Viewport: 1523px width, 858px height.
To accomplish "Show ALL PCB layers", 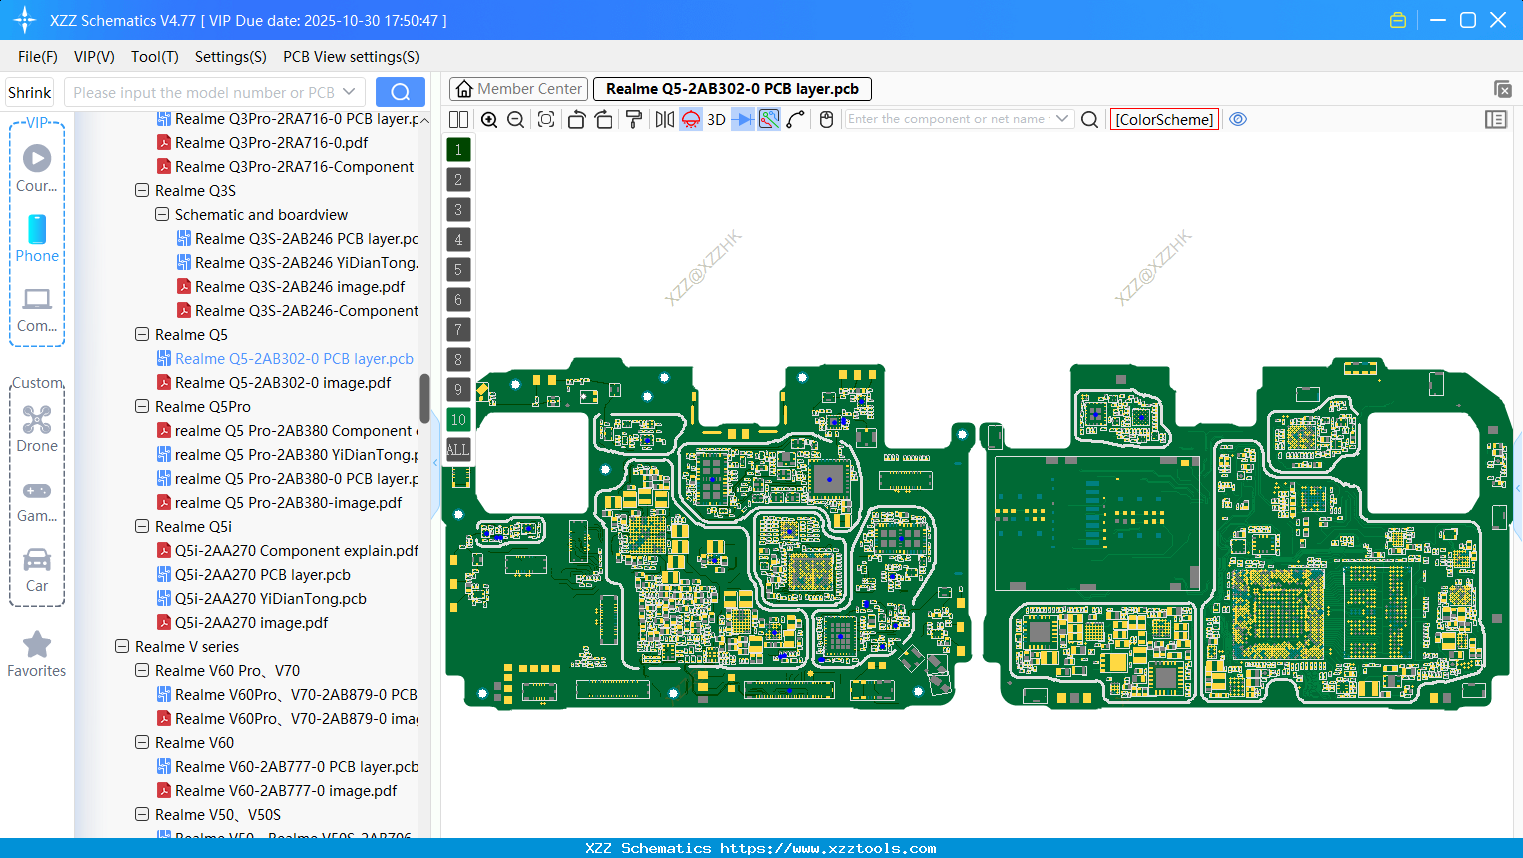I will 458,449.
